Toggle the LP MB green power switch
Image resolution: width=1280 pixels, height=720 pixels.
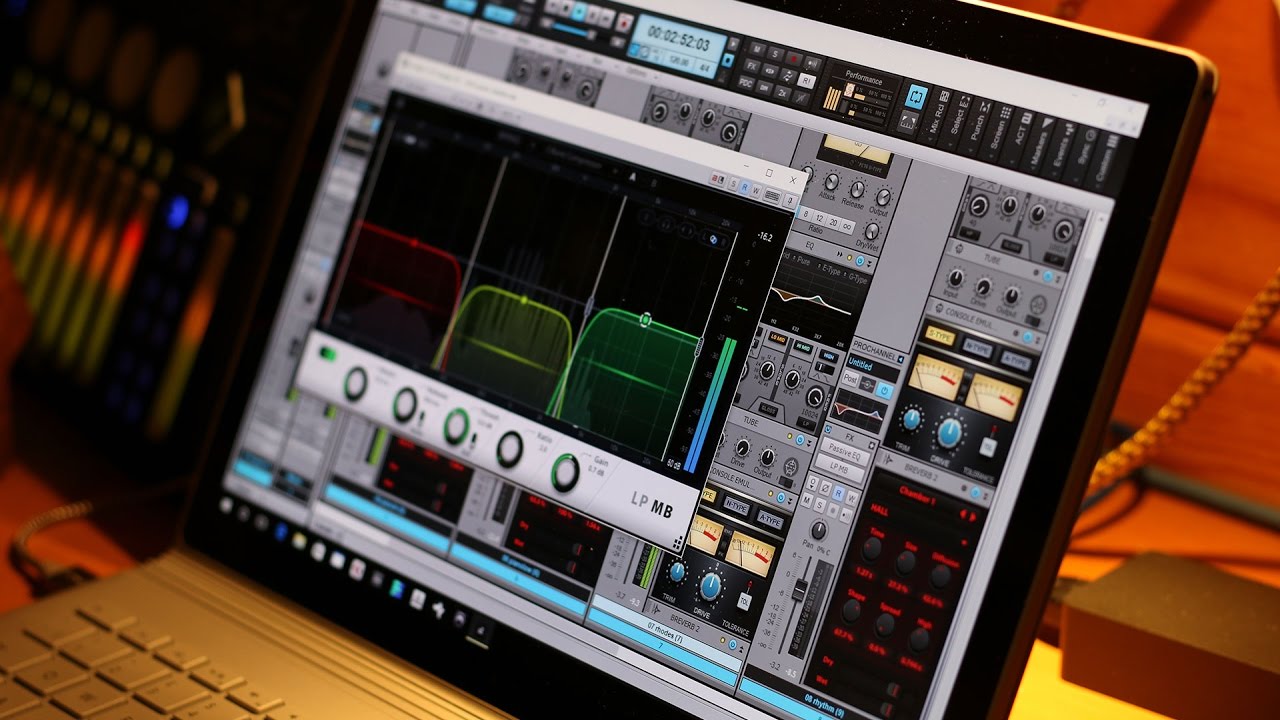click(x=330, y=354)
